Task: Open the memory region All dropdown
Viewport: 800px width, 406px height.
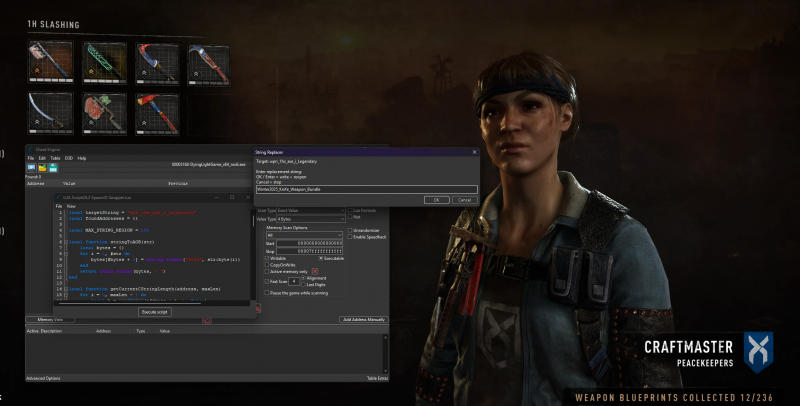Action: click(x=304, y=235)
